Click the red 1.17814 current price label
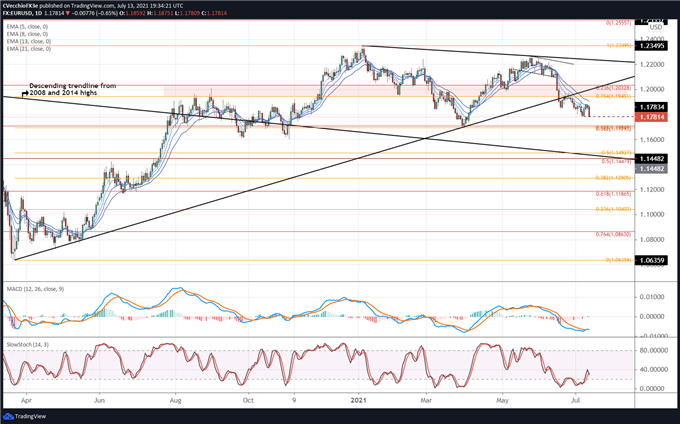 coord(651,117)
